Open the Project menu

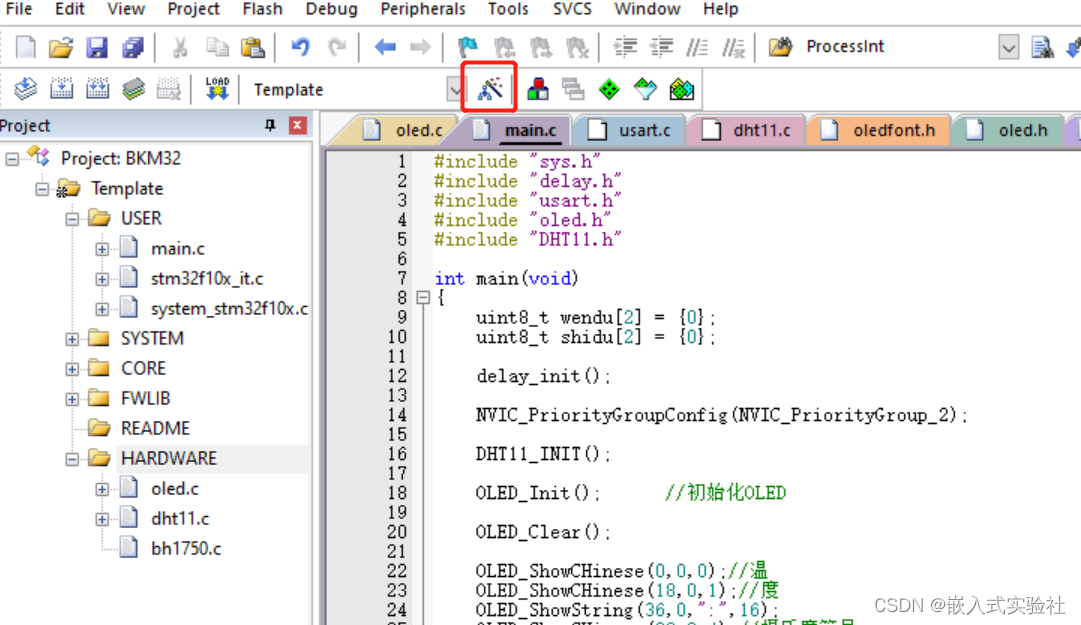193,9
